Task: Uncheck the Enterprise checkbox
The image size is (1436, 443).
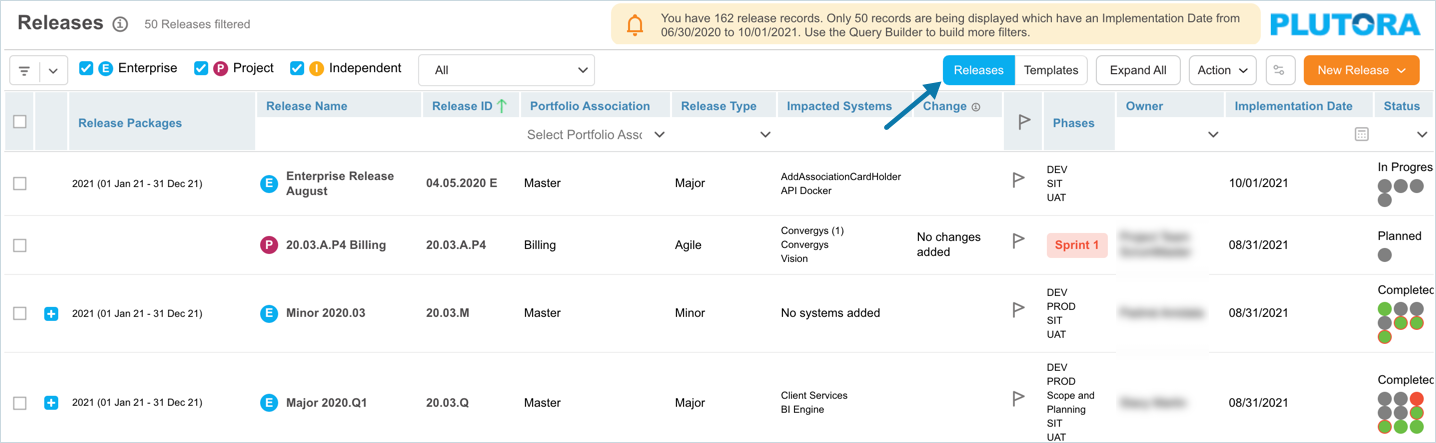Action: tap(86, 68)
